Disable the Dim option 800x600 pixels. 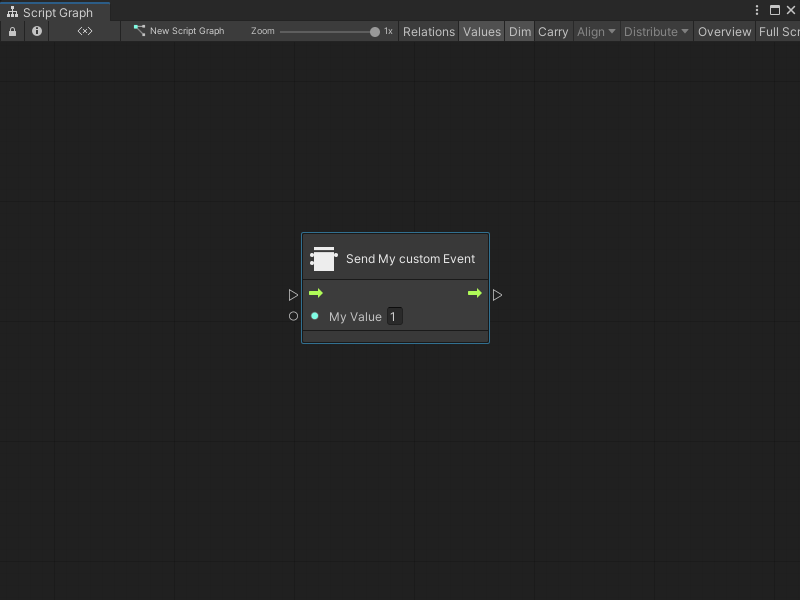tap(520, 31)
